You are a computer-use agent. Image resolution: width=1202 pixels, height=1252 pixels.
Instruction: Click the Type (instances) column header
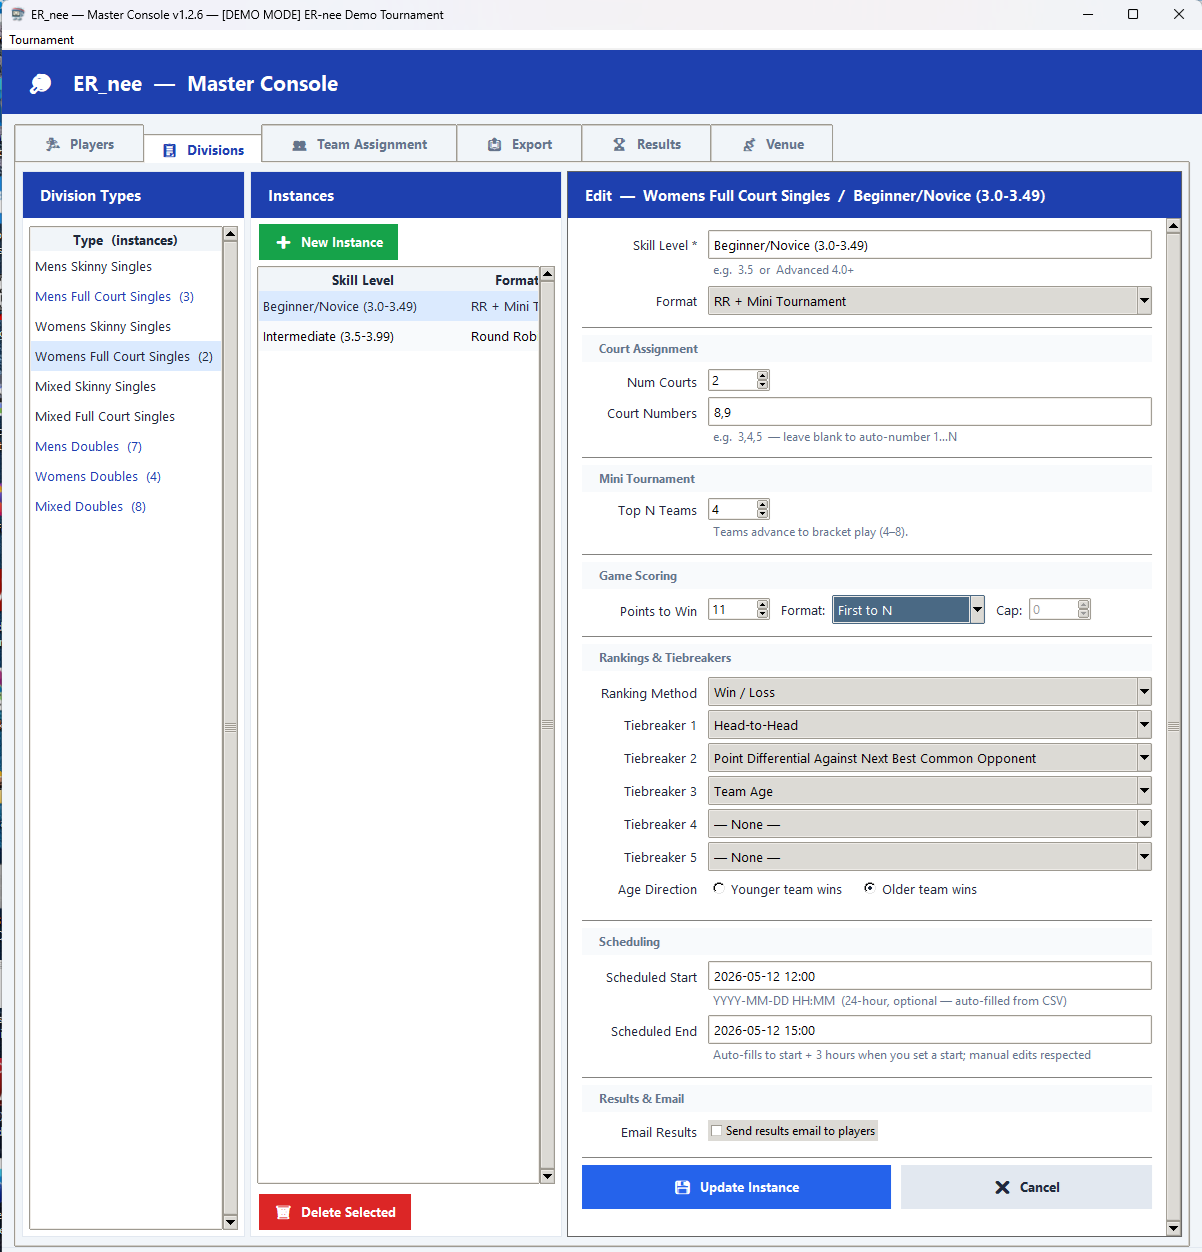(x=125, y=240)
